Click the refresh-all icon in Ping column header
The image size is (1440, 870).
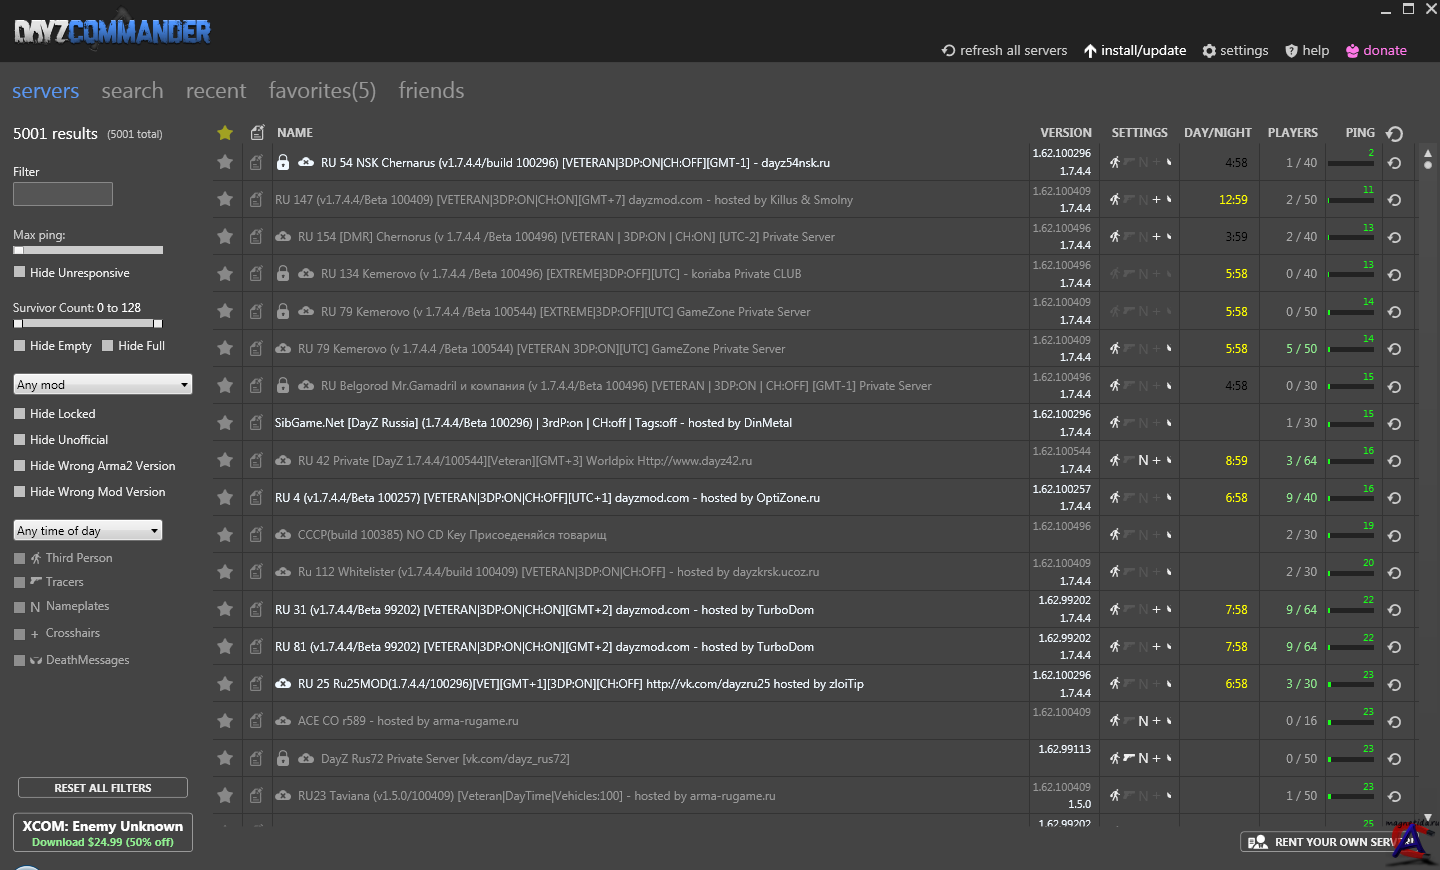point(1395,133)
